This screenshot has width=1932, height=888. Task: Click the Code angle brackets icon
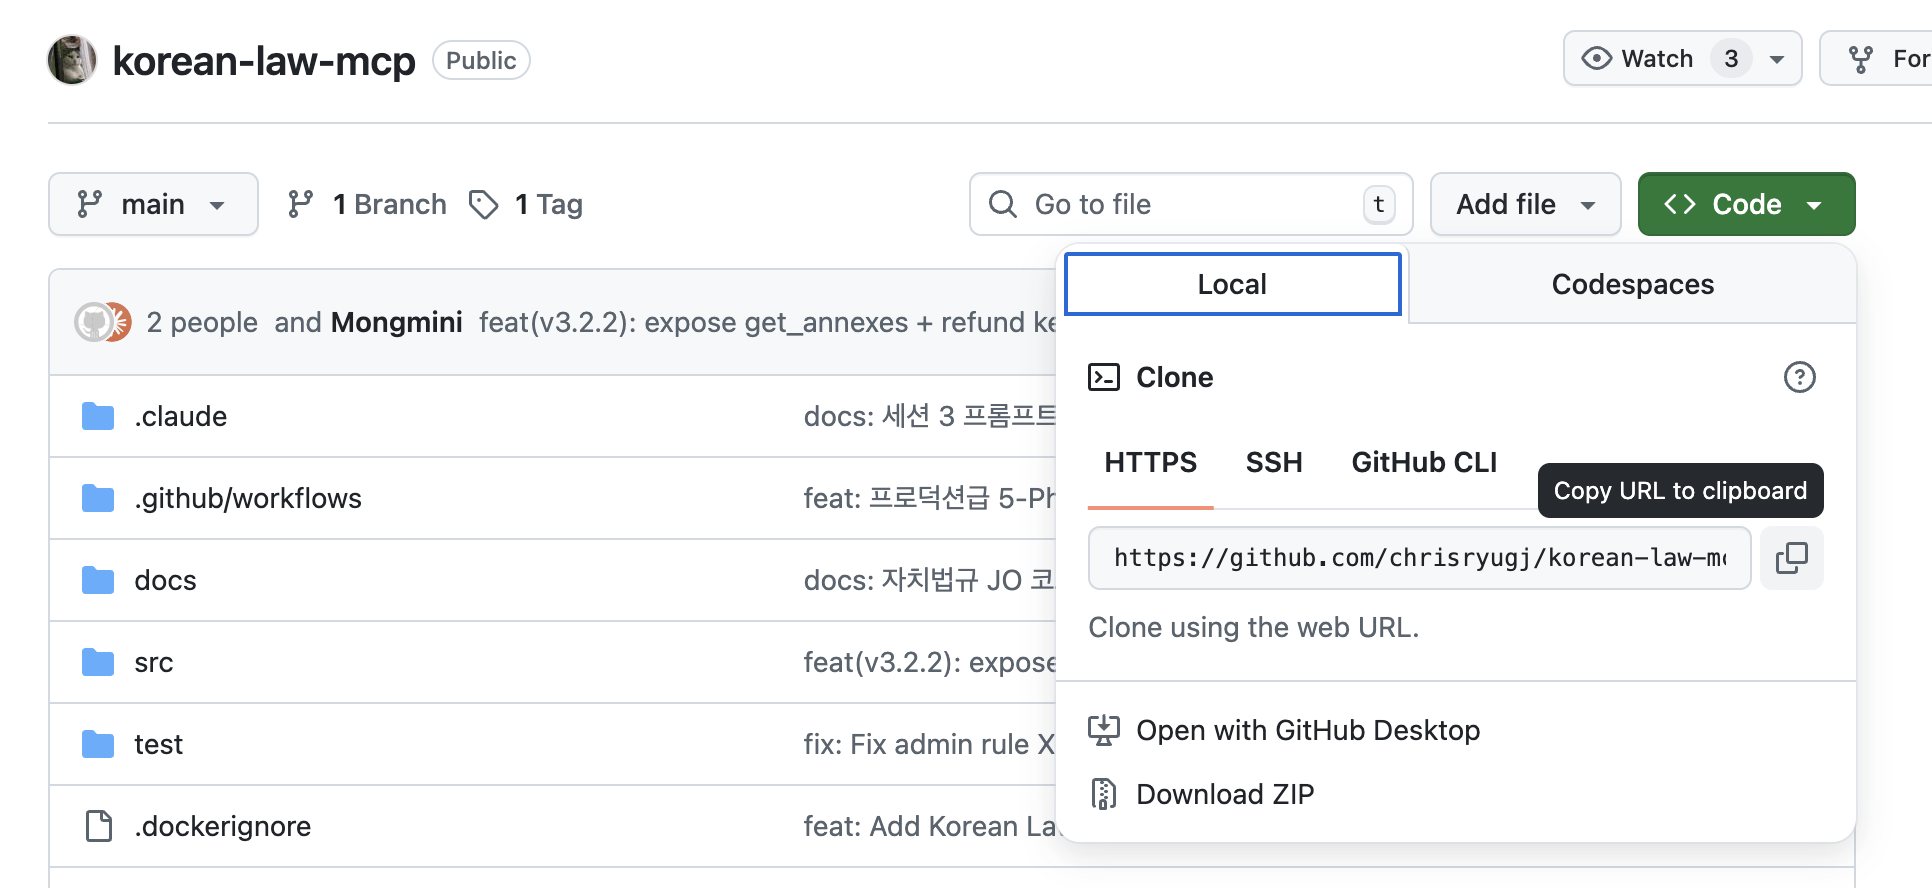1680,204
